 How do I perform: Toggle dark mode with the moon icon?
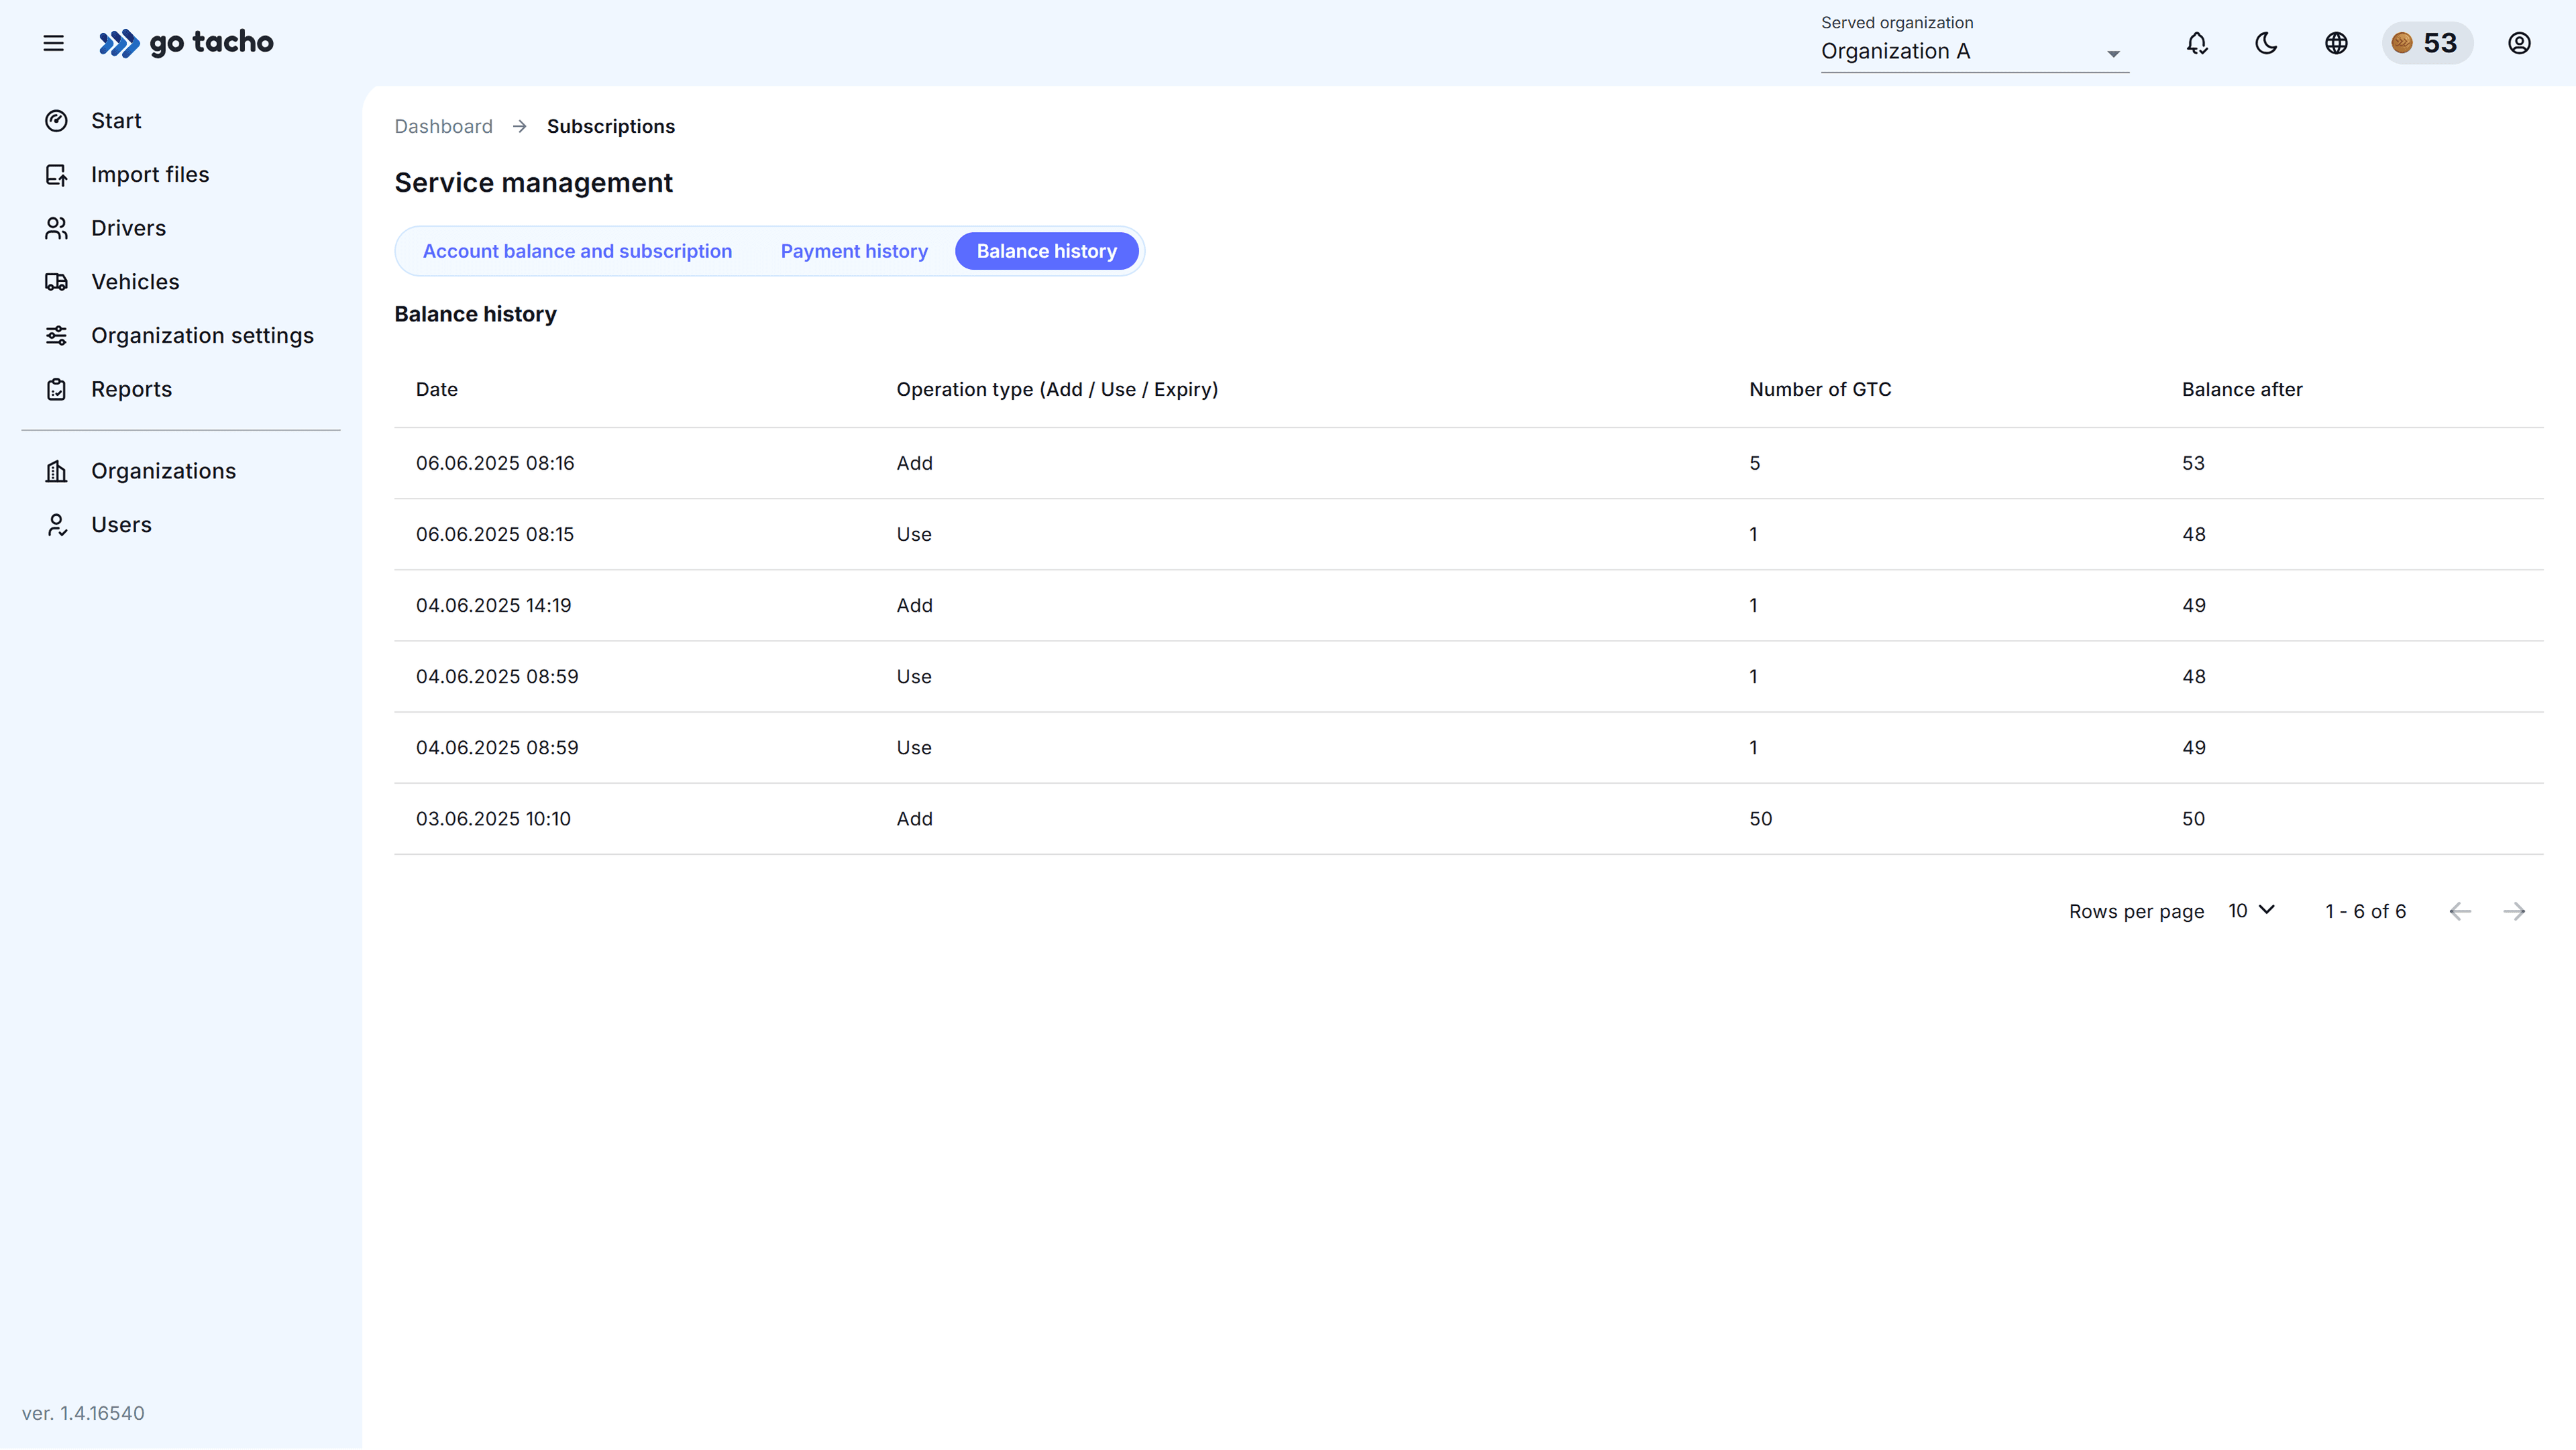click(x=2266, y=43)
